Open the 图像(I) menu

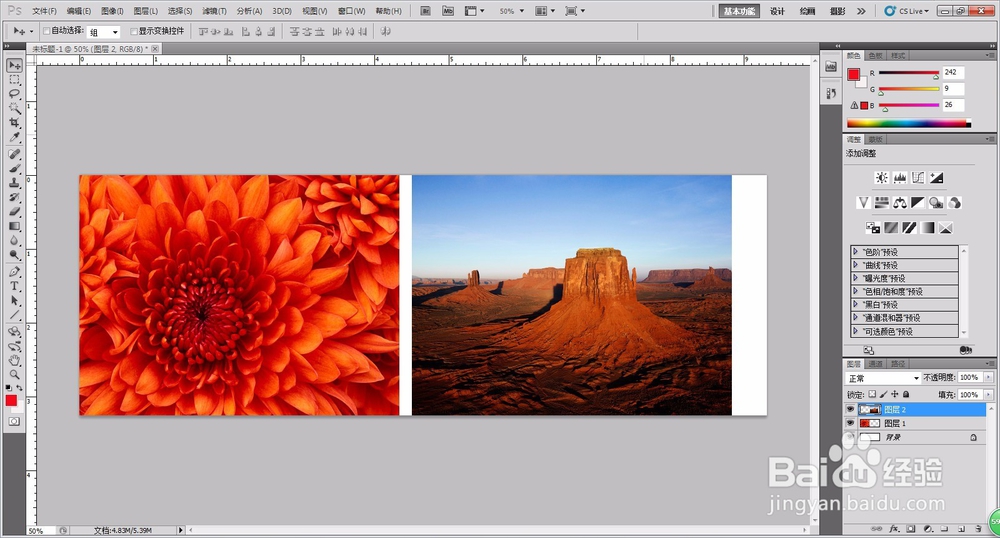[112, 11]
